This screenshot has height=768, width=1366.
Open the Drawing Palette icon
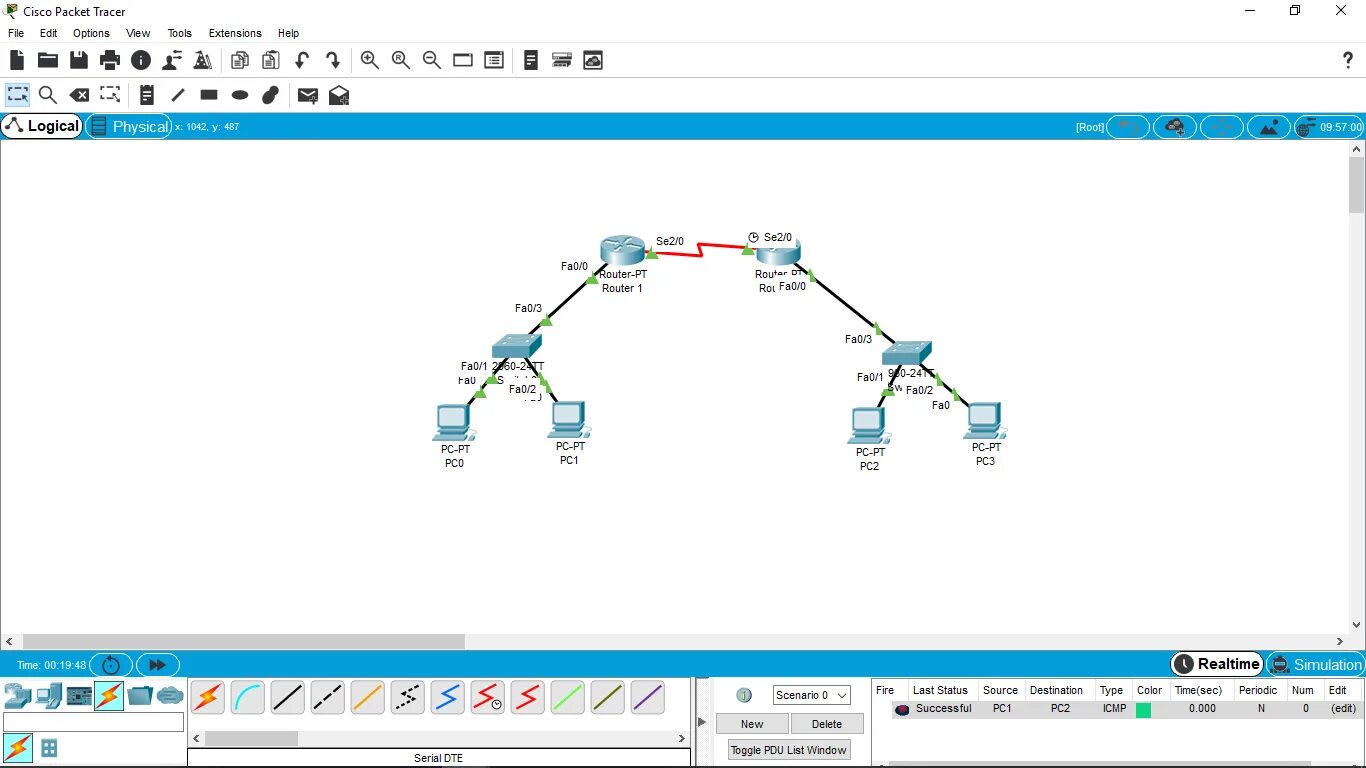coord(463,60)
